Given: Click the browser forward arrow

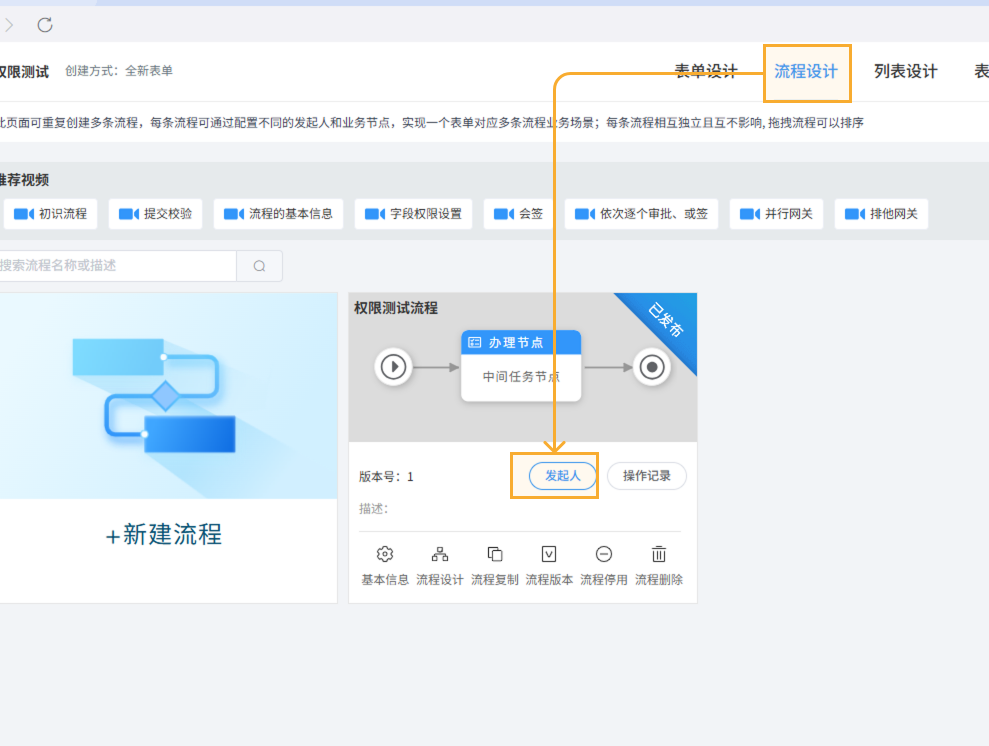Looking at the screenshot, I should pyautogui.click(x=9, y=25).
